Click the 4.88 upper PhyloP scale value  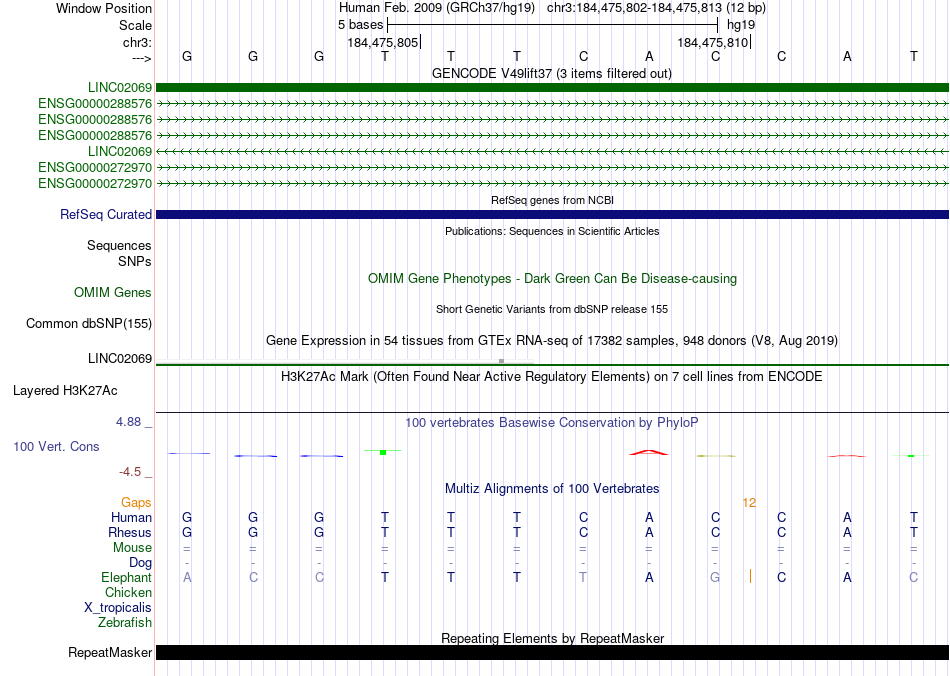(128, 422)
